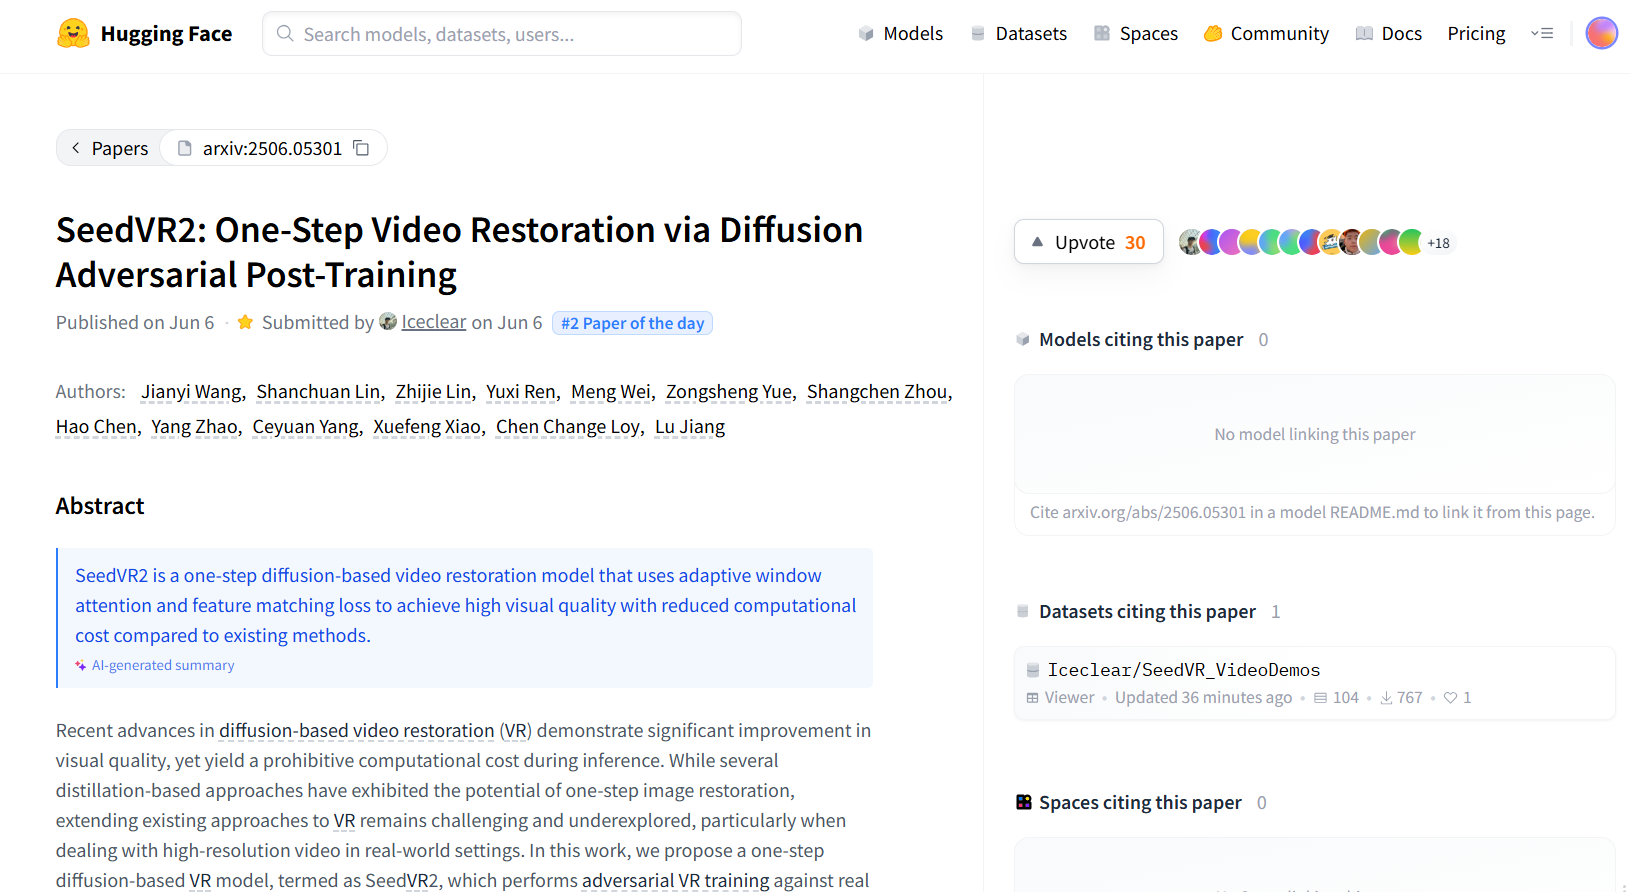Click the Hugging Face wordmark text
Screen dimensions: 1630x892
pos(166,34)
